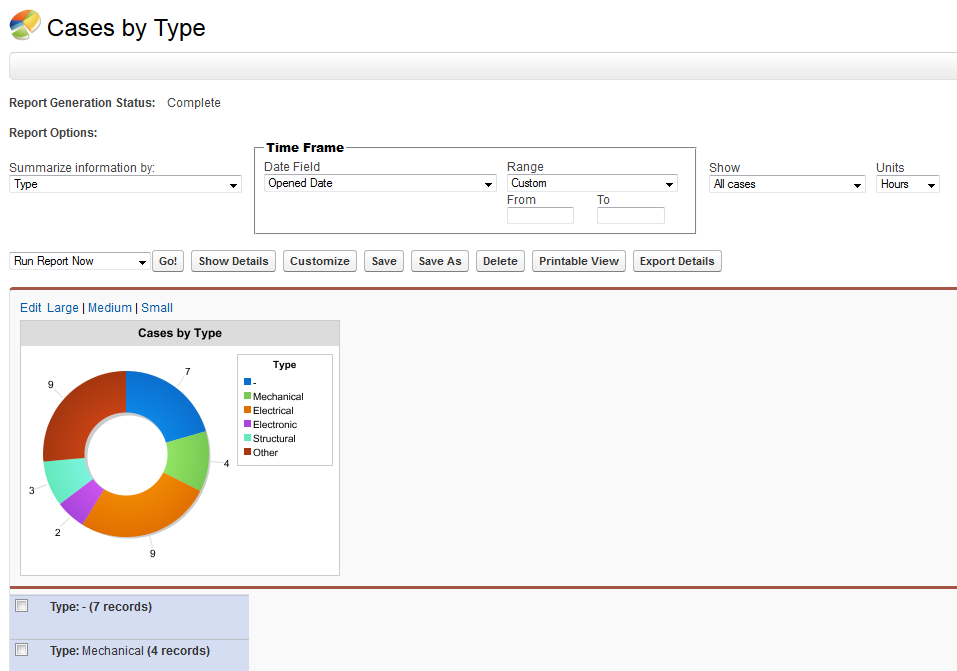Click the data label 2 on the chart
The height and width of the screenshot is (671, 957).
click(57, 532)
